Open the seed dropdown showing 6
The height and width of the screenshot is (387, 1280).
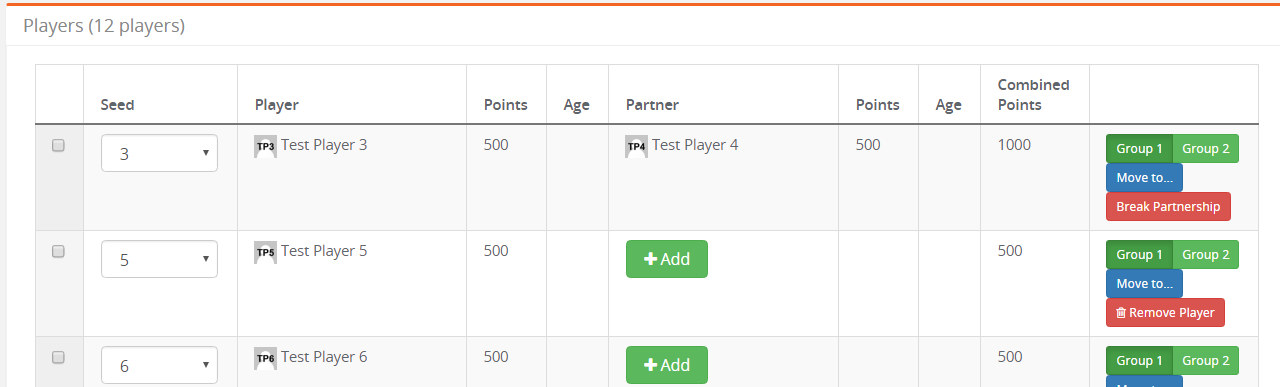click(159, 365)
